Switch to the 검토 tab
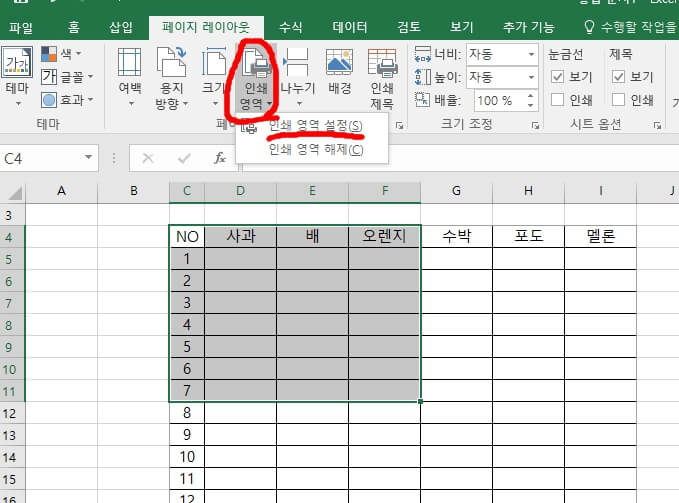This screenshot has width=679, height=503. tap(409, 28)
